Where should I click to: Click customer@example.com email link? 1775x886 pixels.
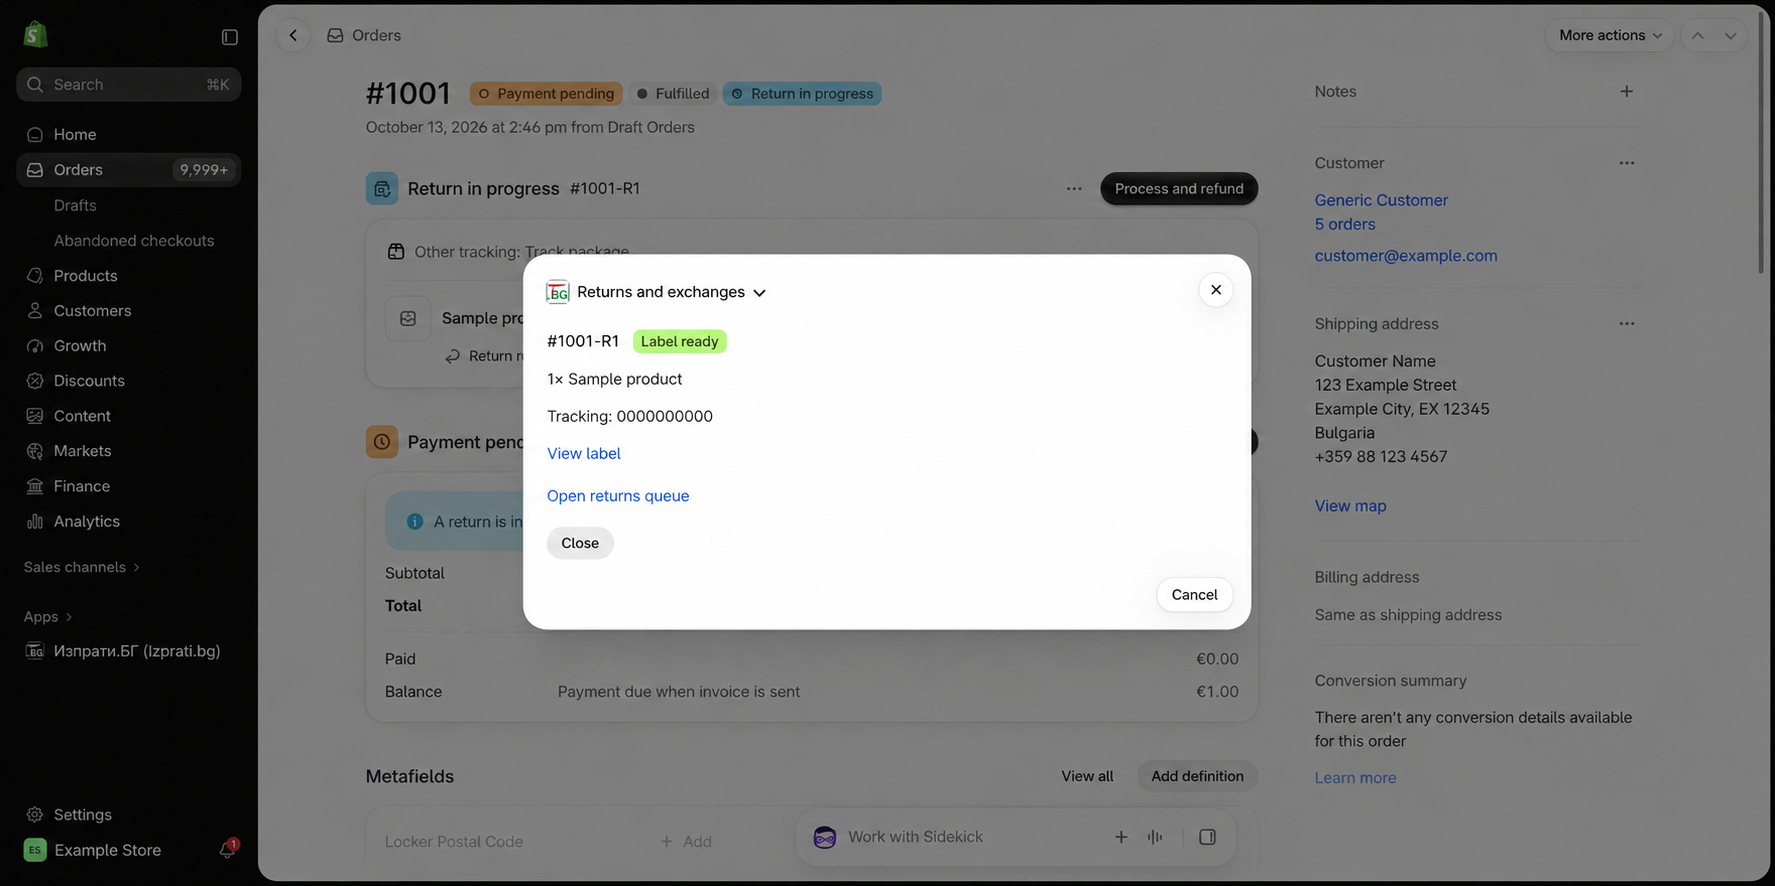[1406, 256]
